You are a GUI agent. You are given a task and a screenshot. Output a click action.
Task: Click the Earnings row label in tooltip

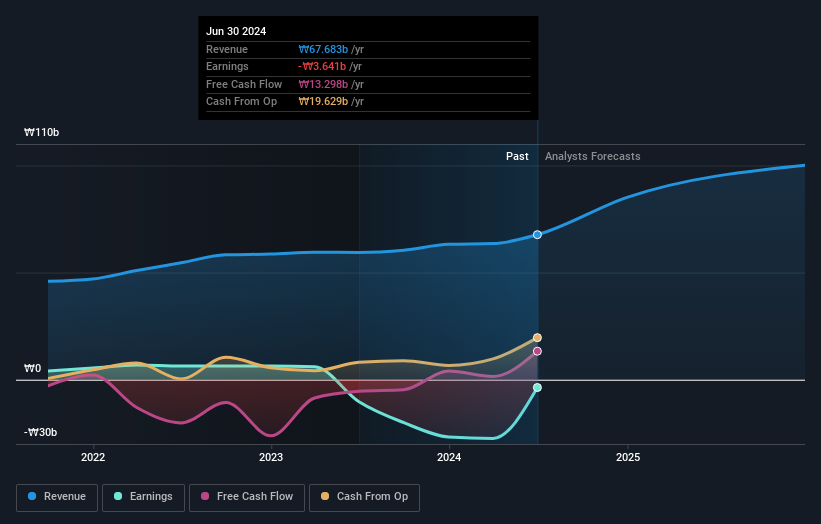tap(227, 66)
